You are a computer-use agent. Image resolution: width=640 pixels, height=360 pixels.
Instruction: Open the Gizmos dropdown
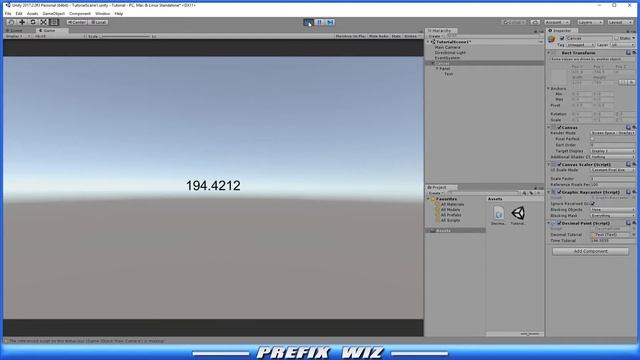(412, 36)
